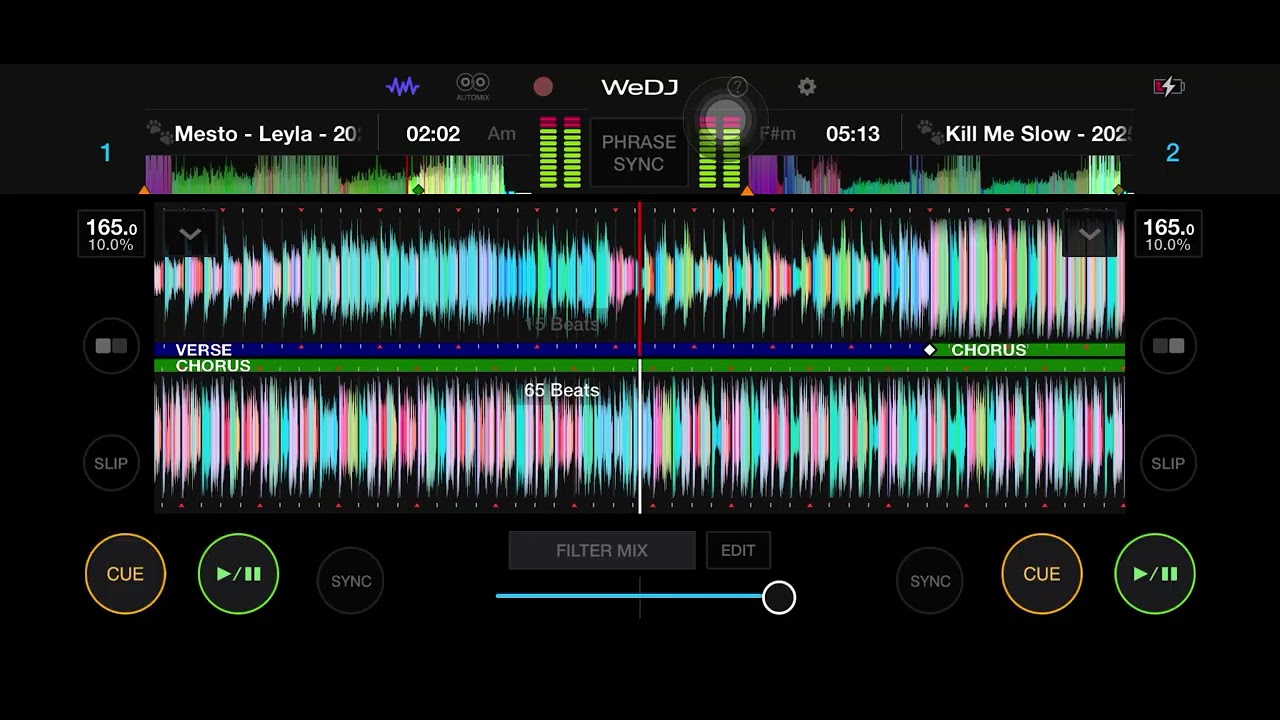Viewport: 1280px width, 720px height.
Task: Open the settings gear icon
Action: click(807, 87)
